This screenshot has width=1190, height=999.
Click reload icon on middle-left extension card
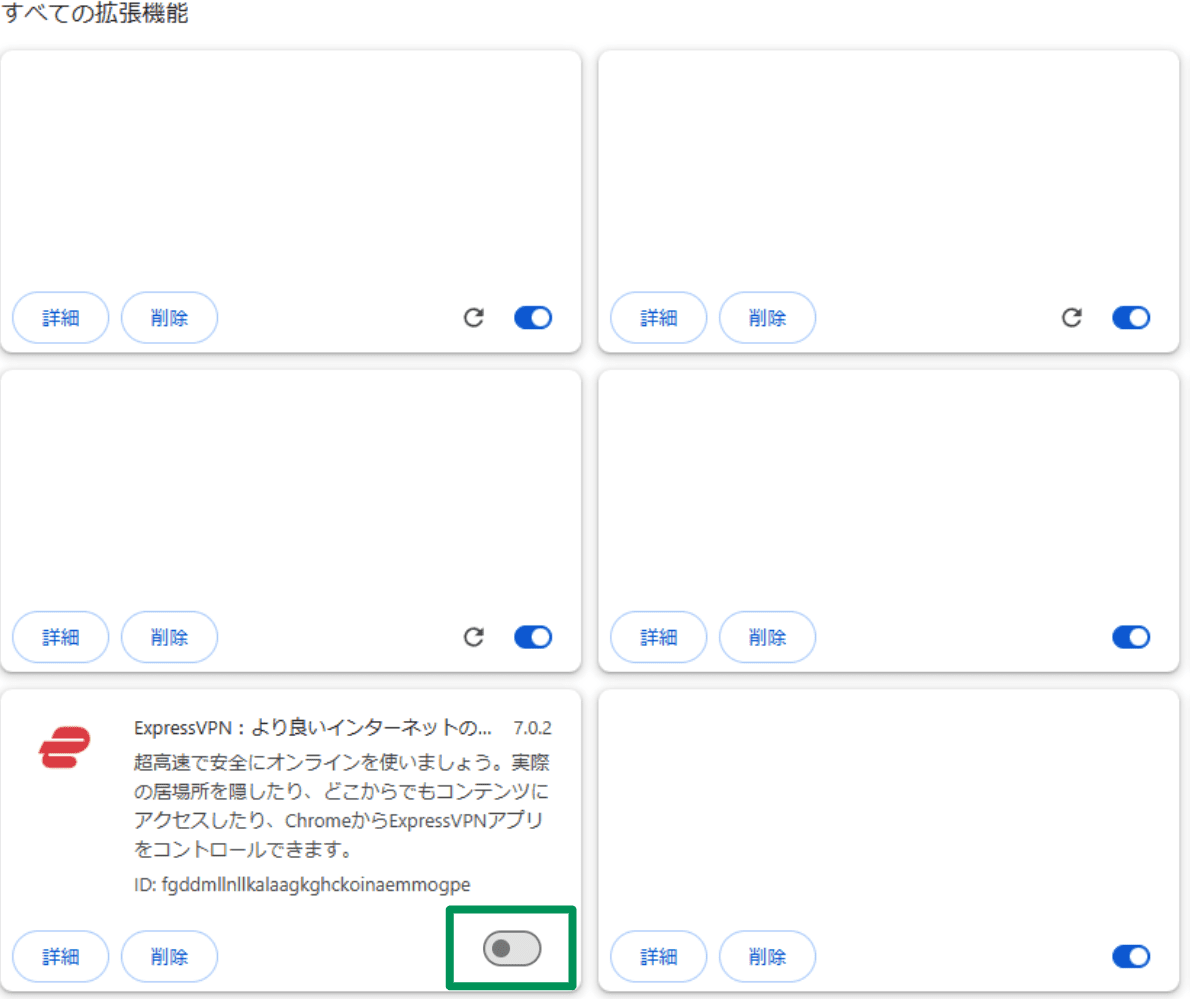click(474, 637)
